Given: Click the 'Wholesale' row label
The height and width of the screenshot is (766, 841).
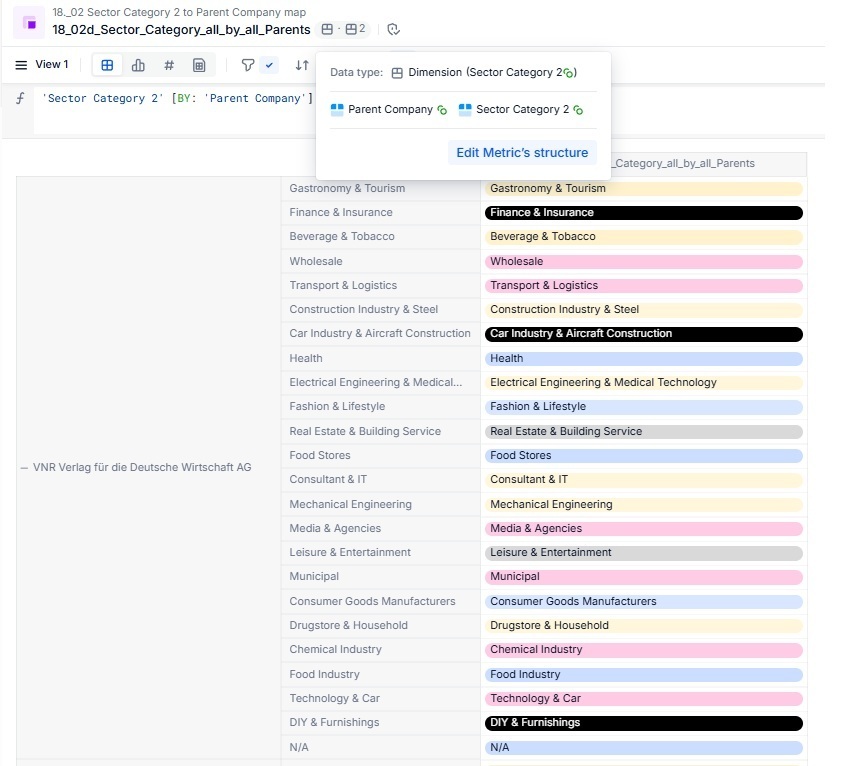Looking at the screenshot, I should (316, 261).
